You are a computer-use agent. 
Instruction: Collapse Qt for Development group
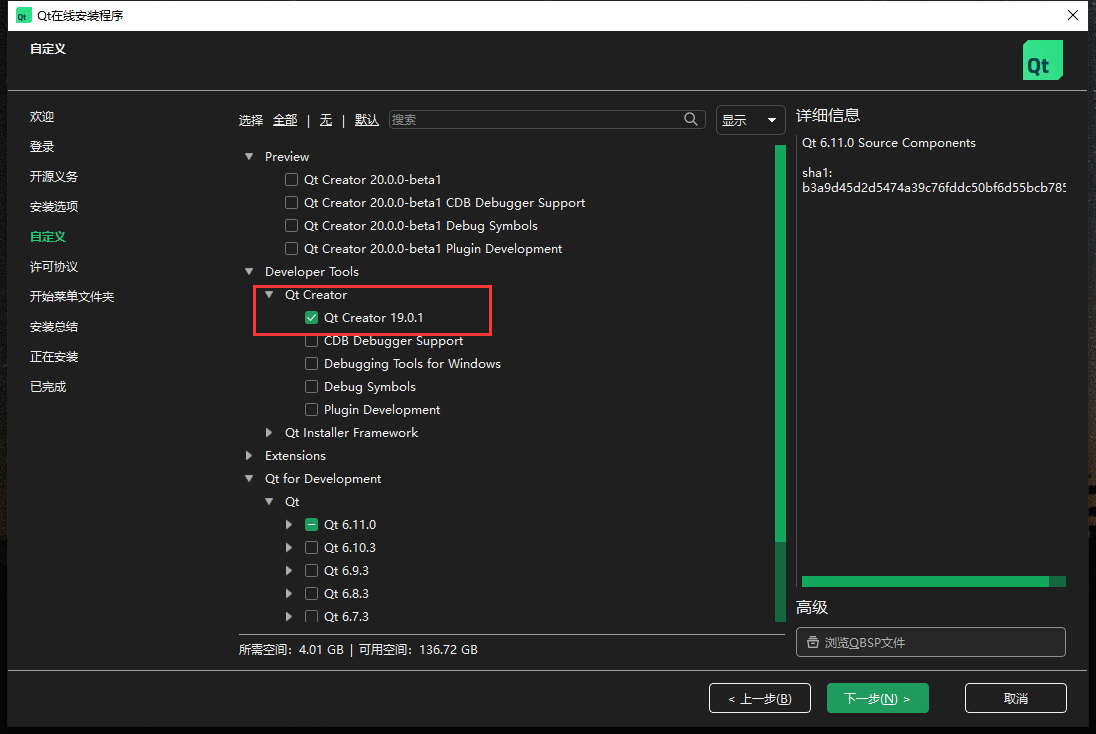pyautogui.click(x=249, y=479)
